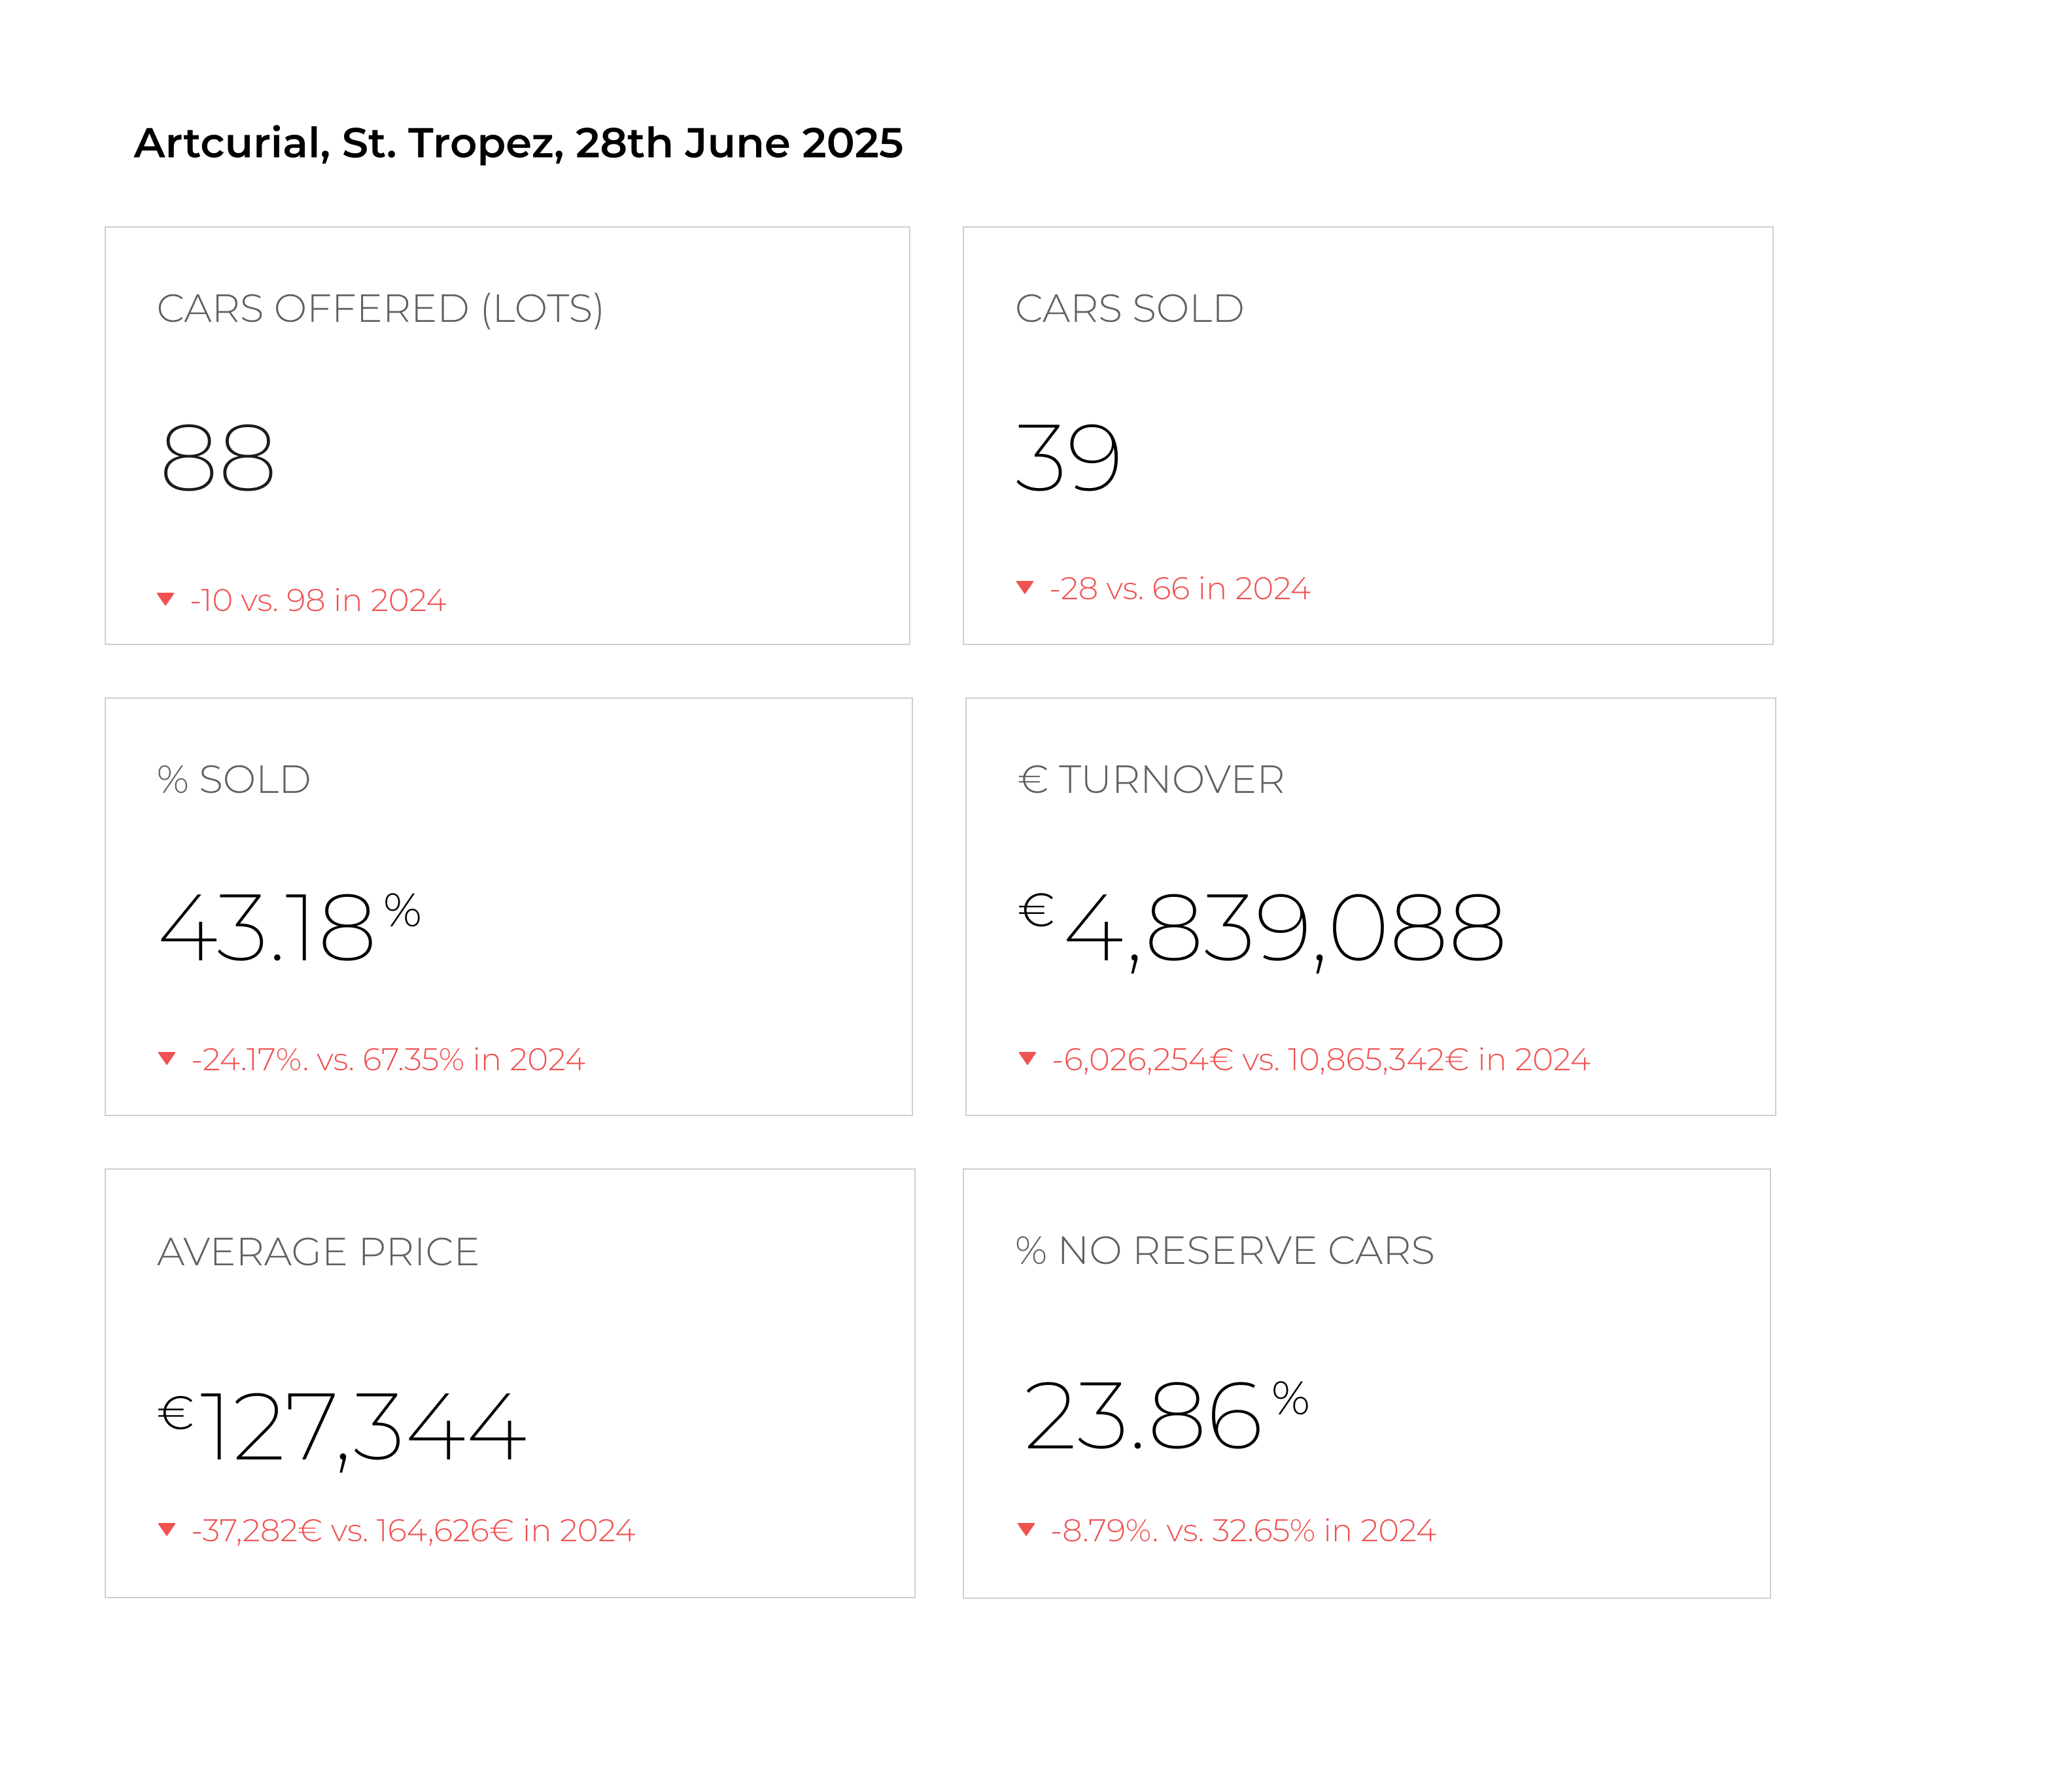This screenshot has width=2072, height=1782.
Task: Select the 43.18 percent sold value
Action: pos(290,928)
